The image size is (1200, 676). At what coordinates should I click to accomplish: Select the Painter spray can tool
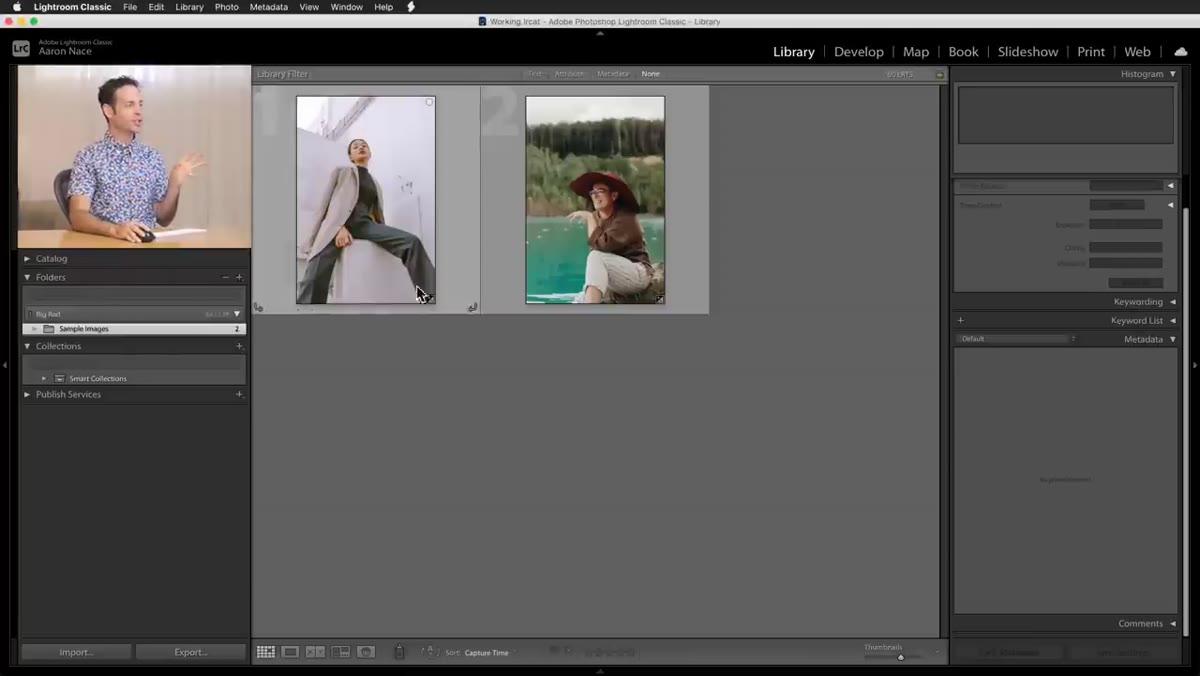399,652
